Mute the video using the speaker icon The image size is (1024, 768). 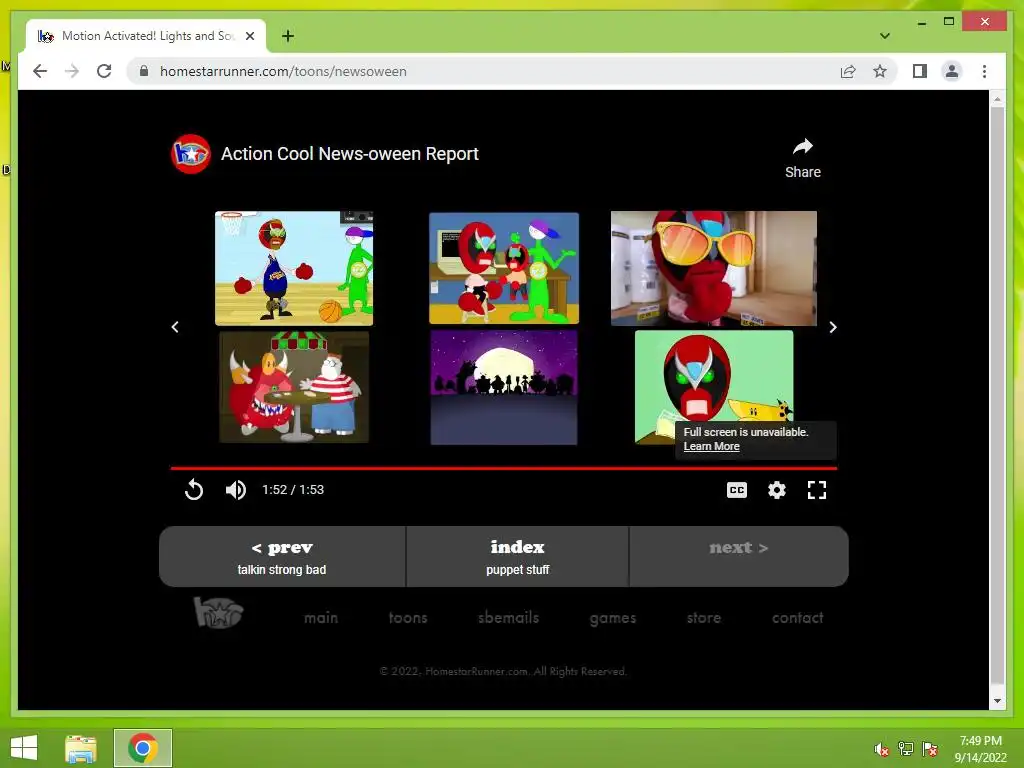[x=236, y=490]
